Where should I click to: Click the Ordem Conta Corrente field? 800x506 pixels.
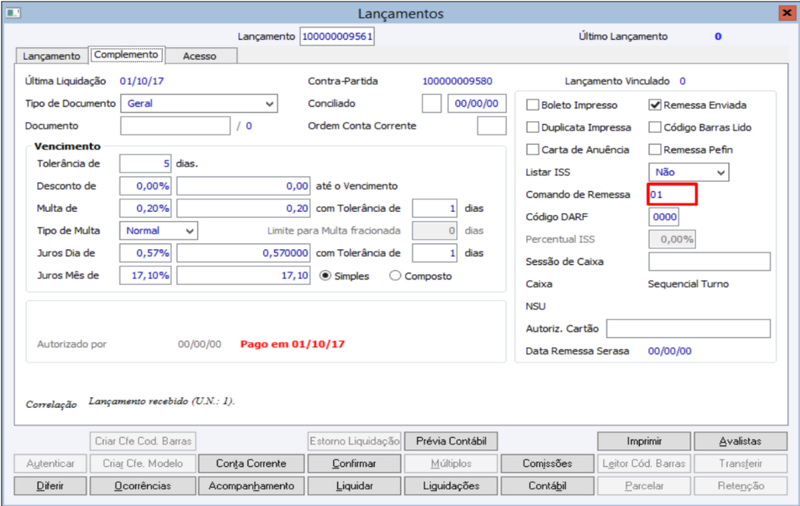click(x=491, y=125)
